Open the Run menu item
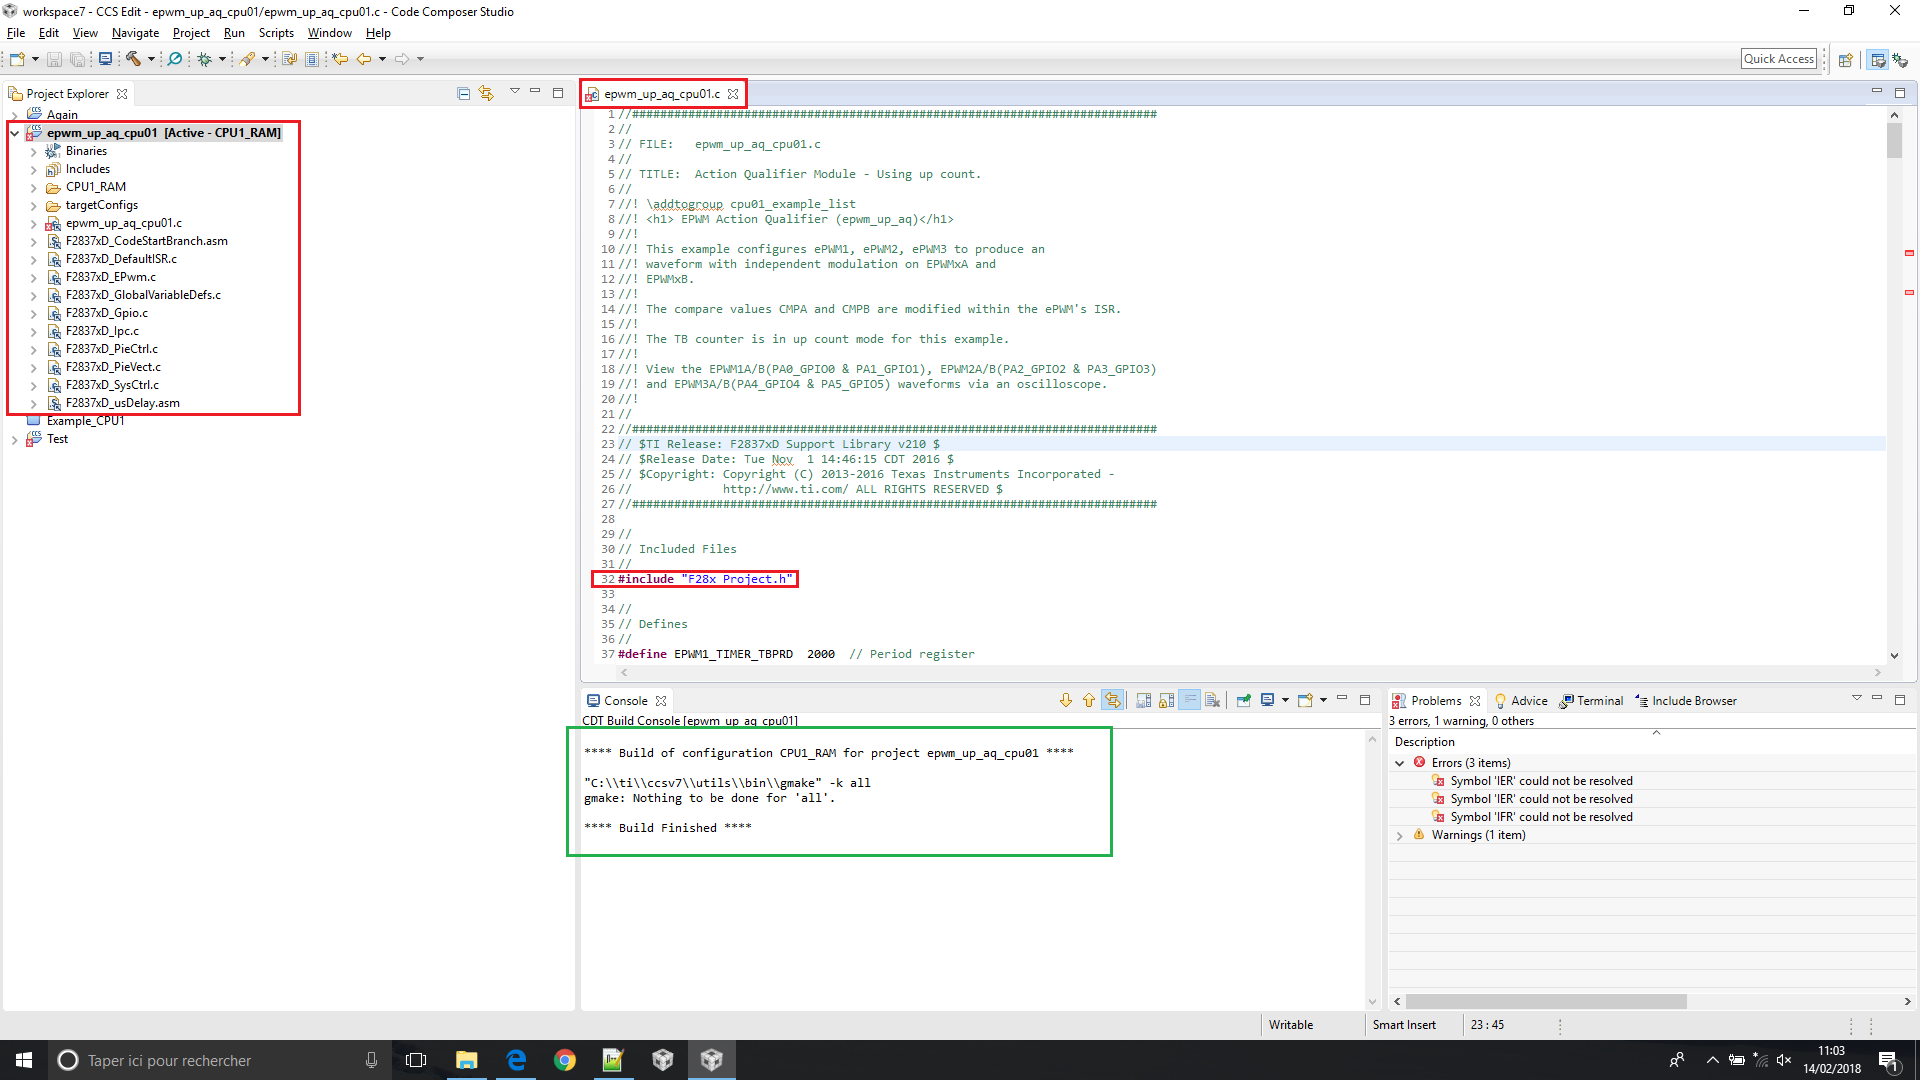 [x=233, y=33]
